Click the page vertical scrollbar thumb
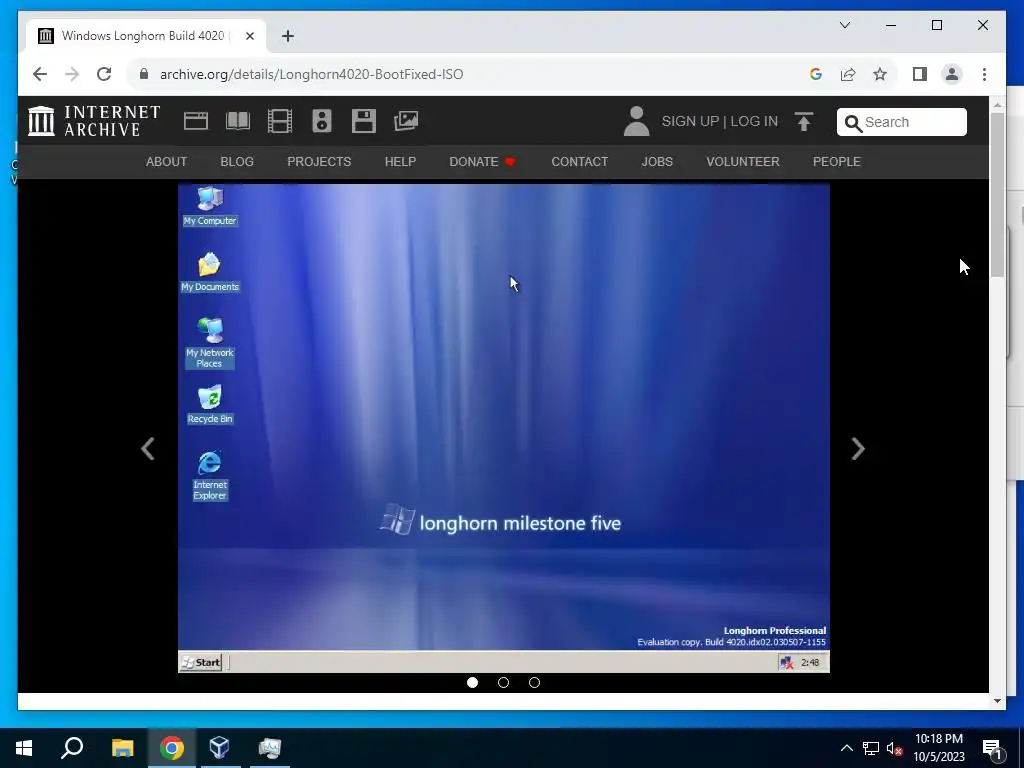Screen dimensions: 1024x768 pyautogui.click(x=997, y=195)
